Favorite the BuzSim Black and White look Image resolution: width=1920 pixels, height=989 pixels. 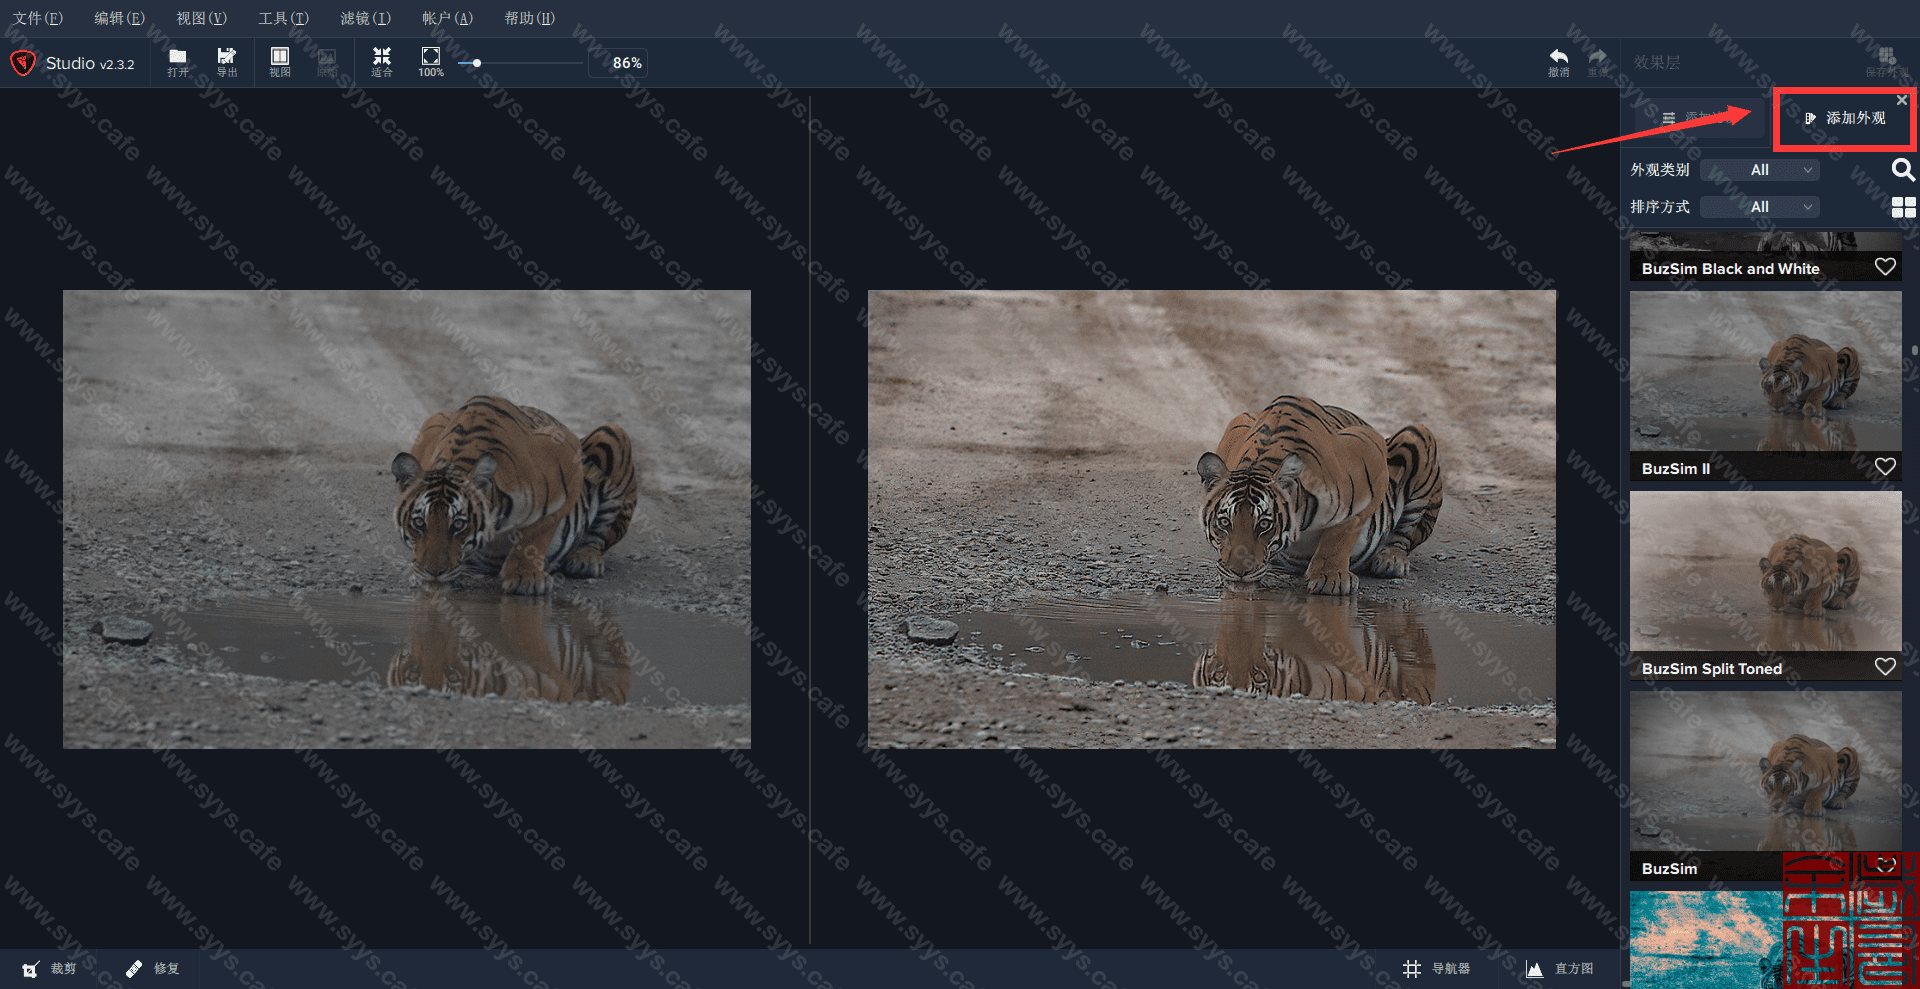coord(1885,267)
